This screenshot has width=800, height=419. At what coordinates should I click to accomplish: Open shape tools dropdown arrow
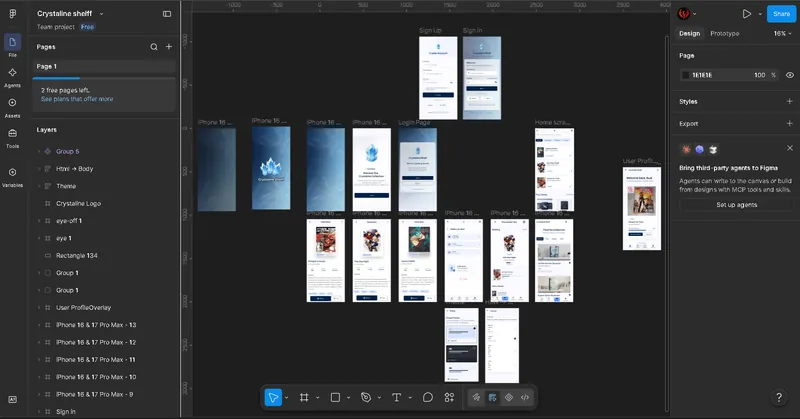pyautogui.click(x=348, y=398)
